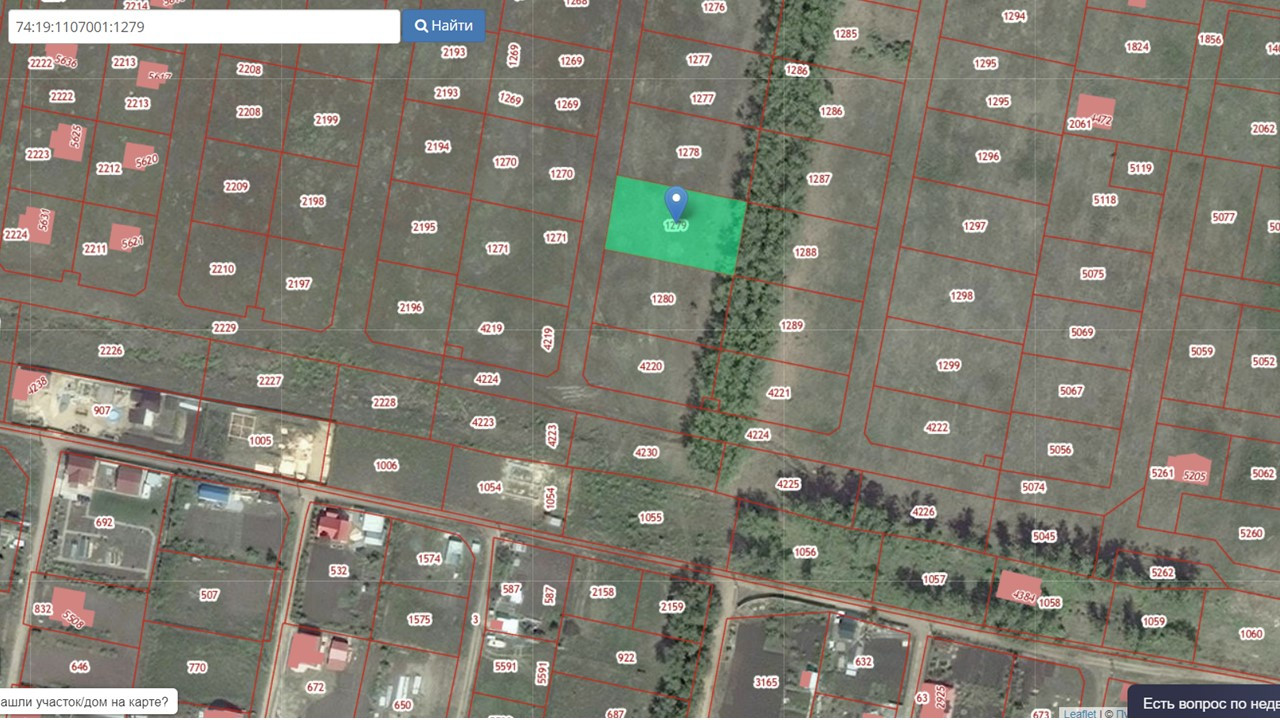1280x720 pixels.
Task: Select parcel label 1278
Action: click(688, 153)
